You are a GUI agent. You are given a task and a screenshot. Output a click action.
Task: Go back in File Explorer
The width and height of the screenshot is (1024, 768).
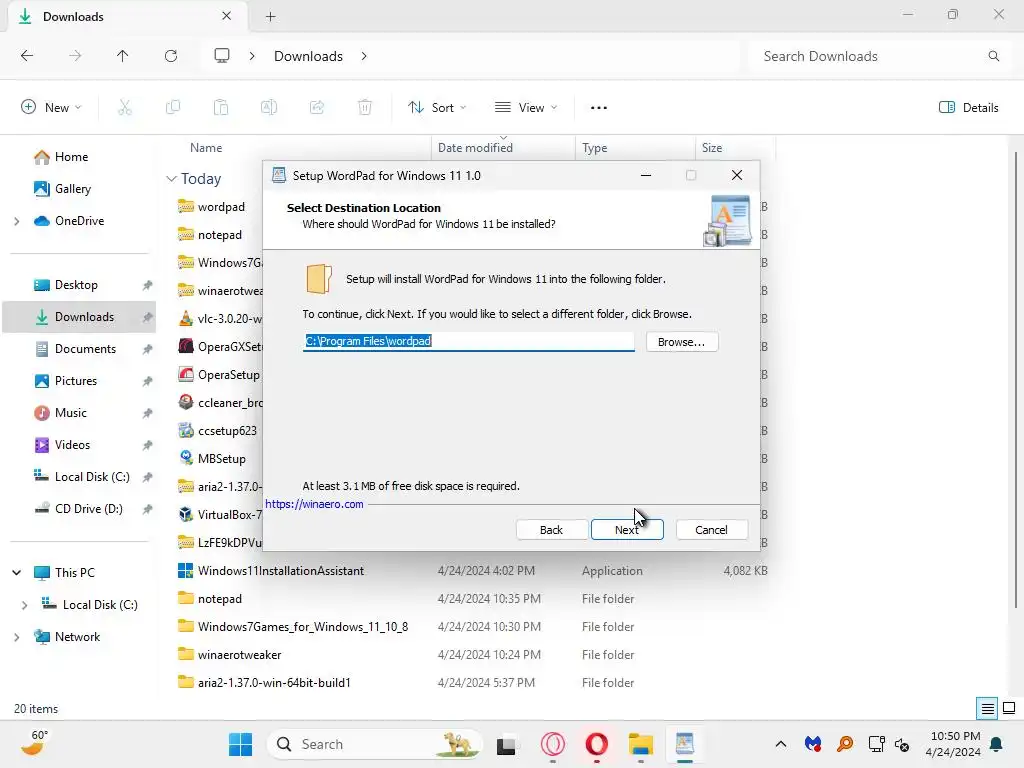[27, 56]
